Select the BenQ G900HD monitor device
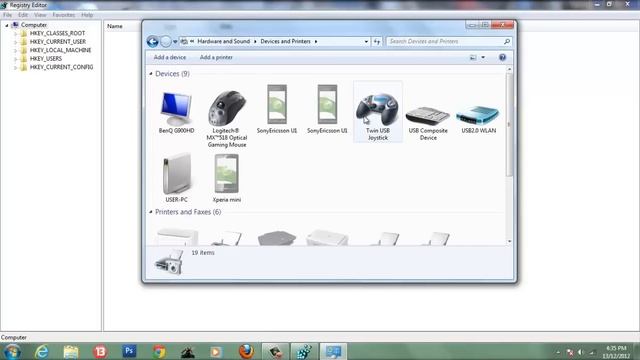640x360 pixels. tap(176, 112)
